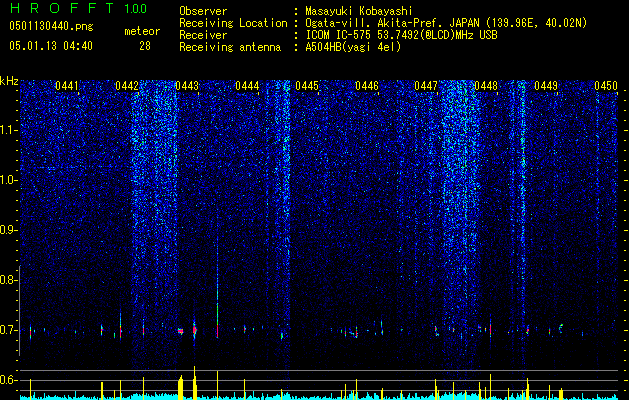Screen dimensions: 629x400
Task: Click the 0447 time marker
Action: (x=426, y=86)
